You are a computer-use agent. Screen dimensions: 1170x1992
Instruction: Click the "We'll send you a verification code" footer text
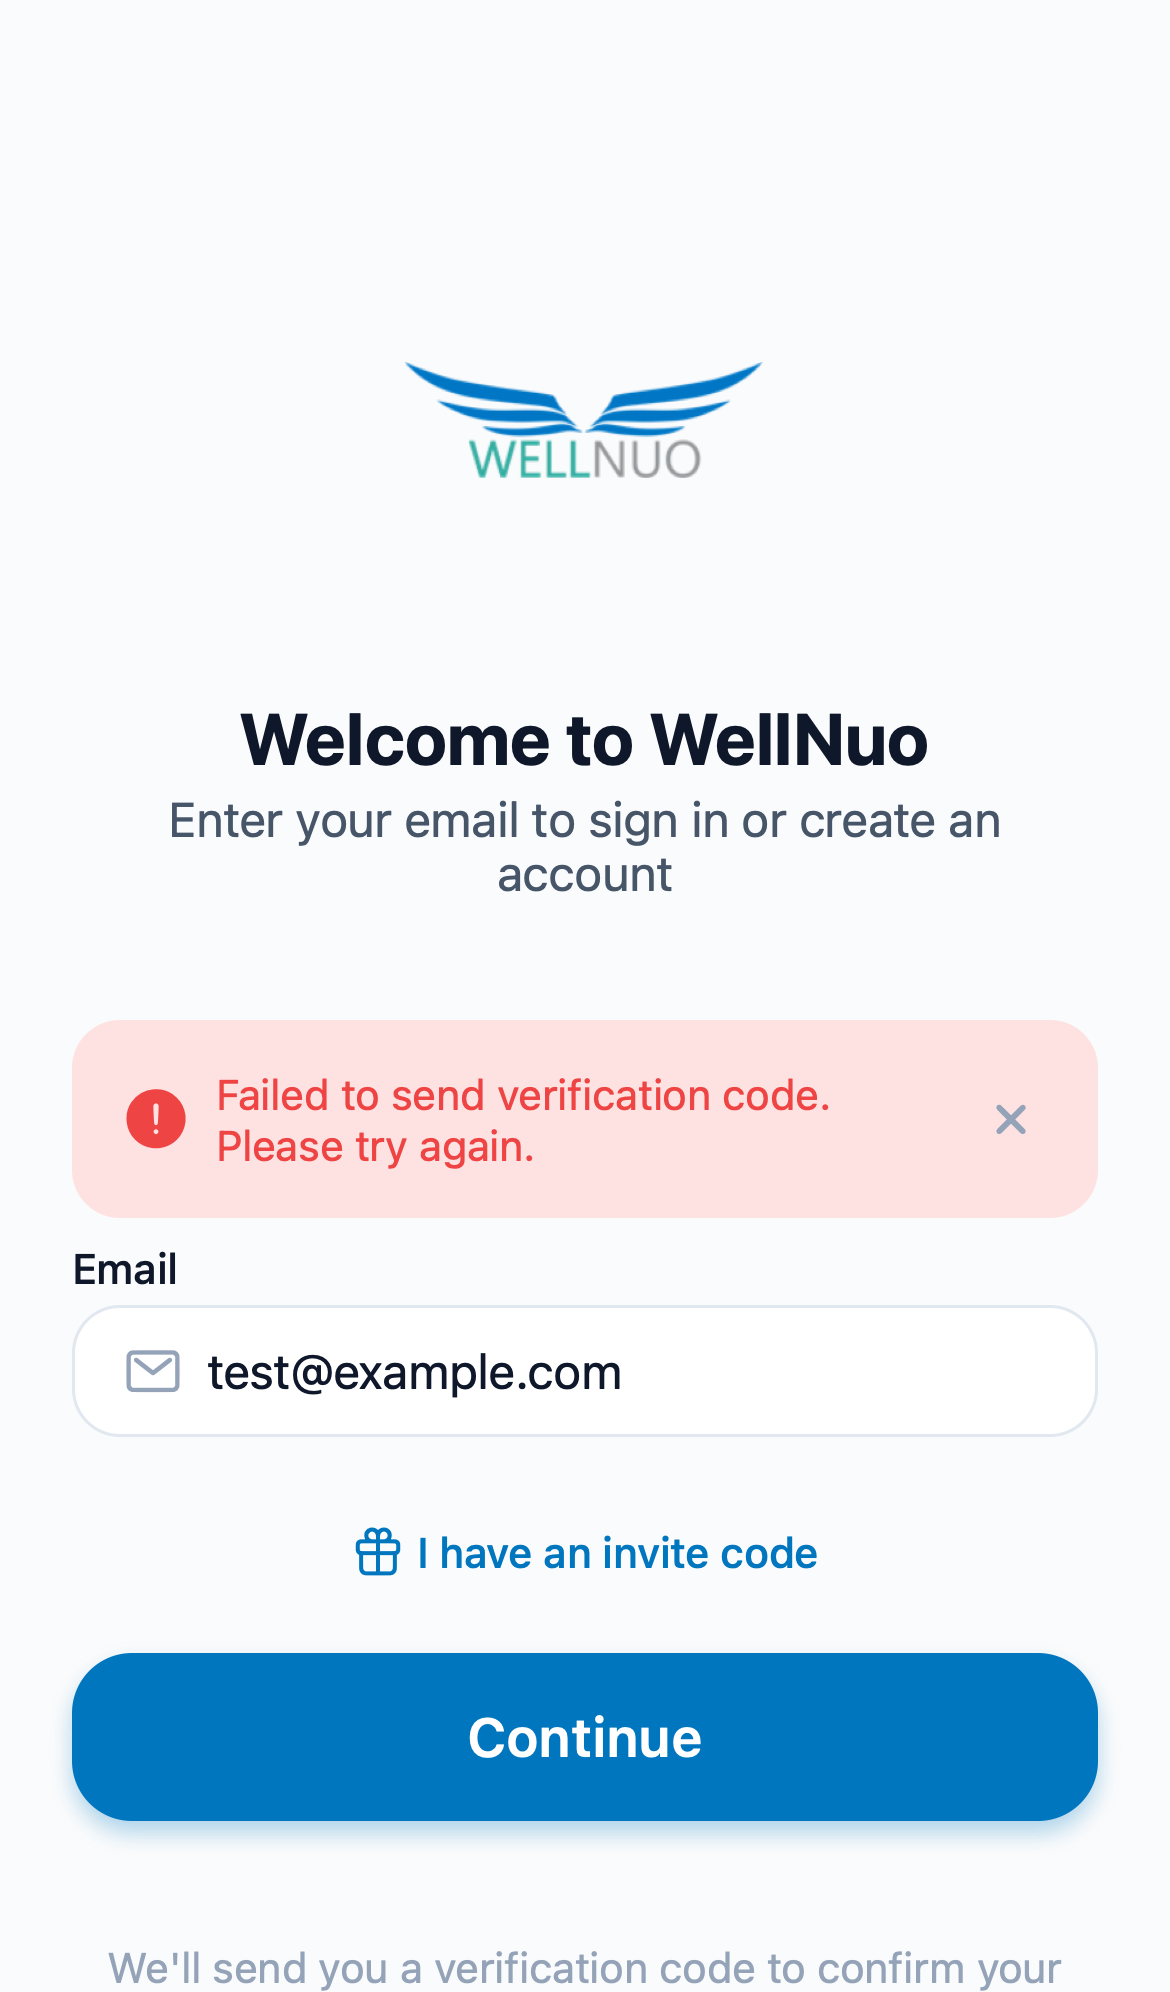coord(585,1968)
